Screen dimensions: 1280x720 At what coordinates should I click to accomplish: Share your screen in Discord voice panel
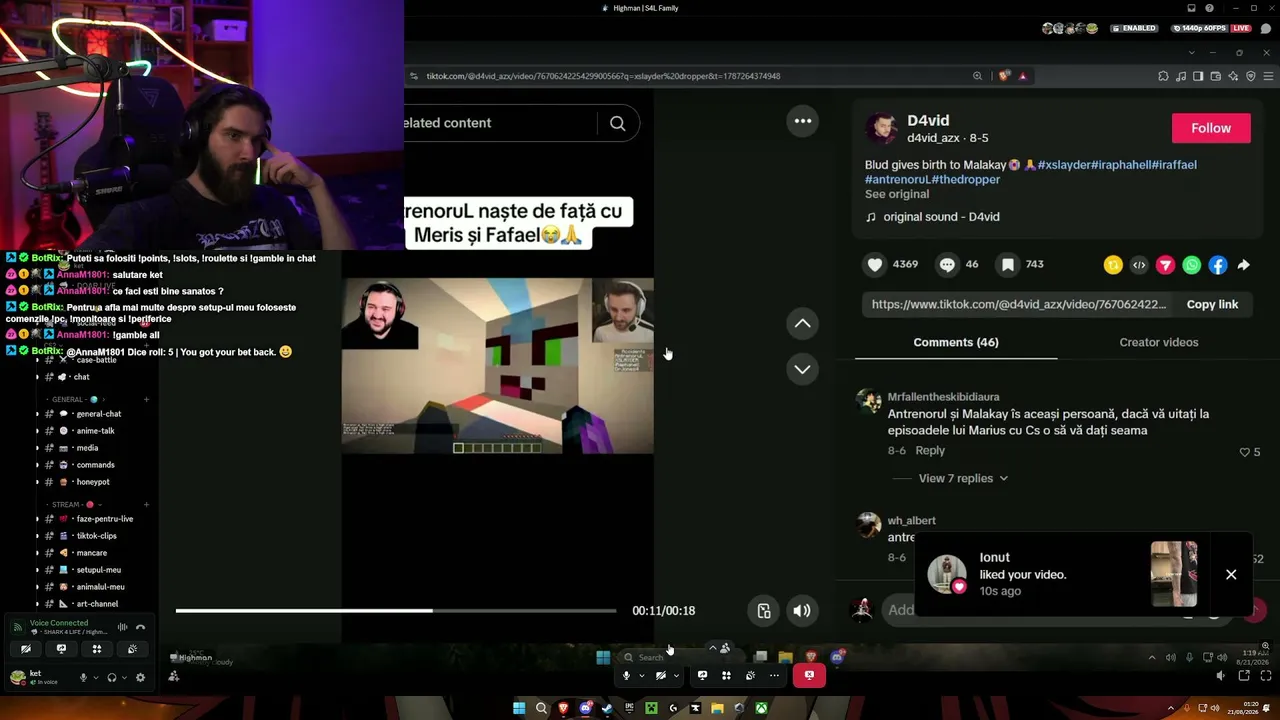pos(61,649)
